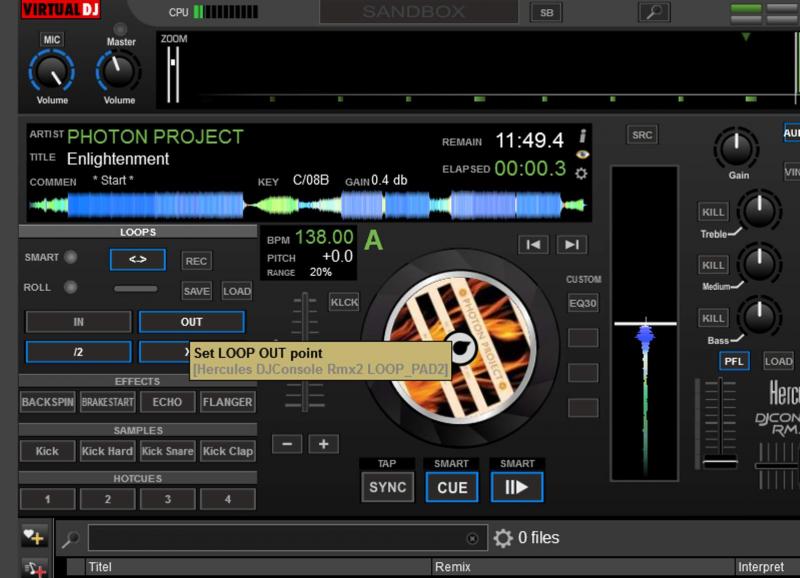The height and width of the screenshot is (578, 800).
Task: Toggle the PFL headphone cue button
Action: (x=734, y=361)
